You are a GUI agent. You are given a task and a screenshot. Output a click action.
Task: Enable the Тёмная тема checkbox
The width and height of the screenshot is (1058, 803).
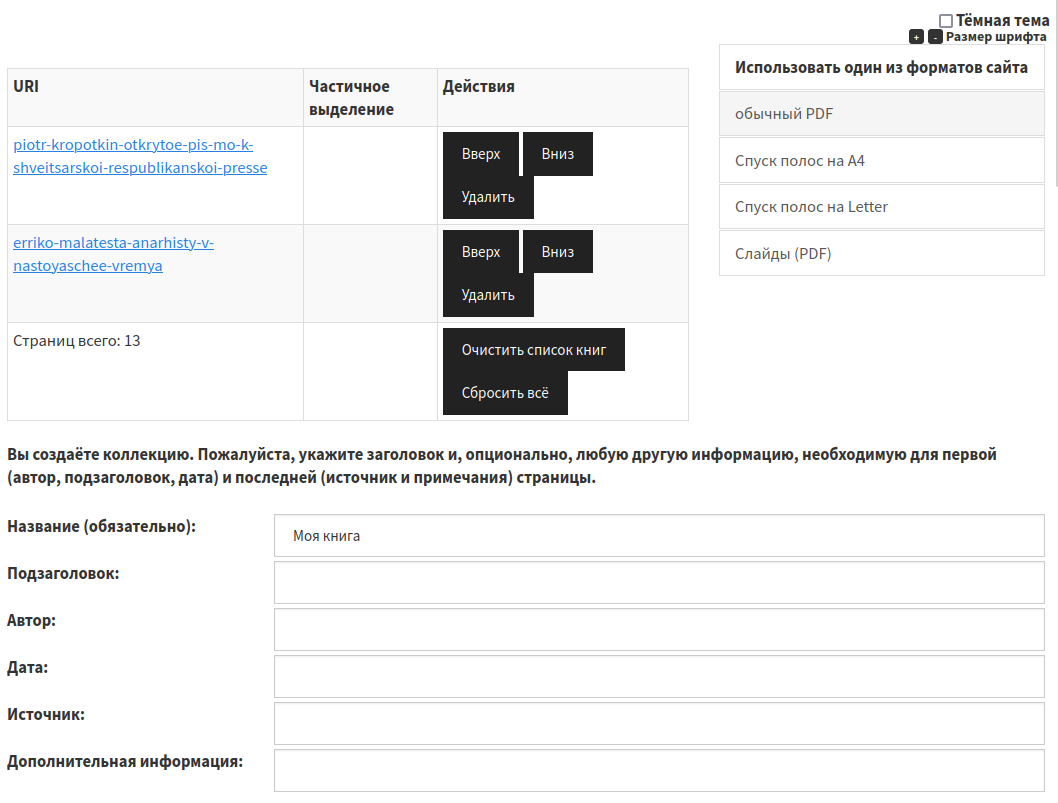(x=946, y=21)
